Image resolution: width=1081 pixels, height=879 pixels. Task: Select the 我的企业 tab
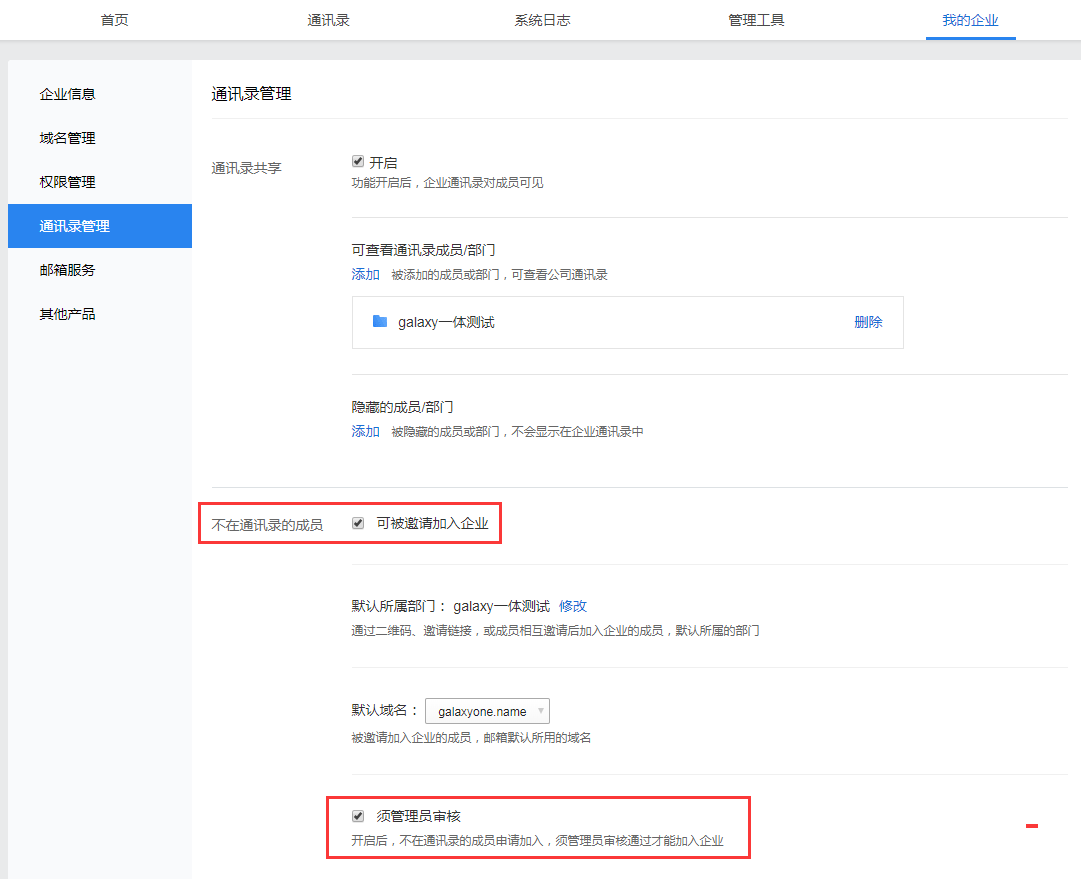click(x=969, y=19)
